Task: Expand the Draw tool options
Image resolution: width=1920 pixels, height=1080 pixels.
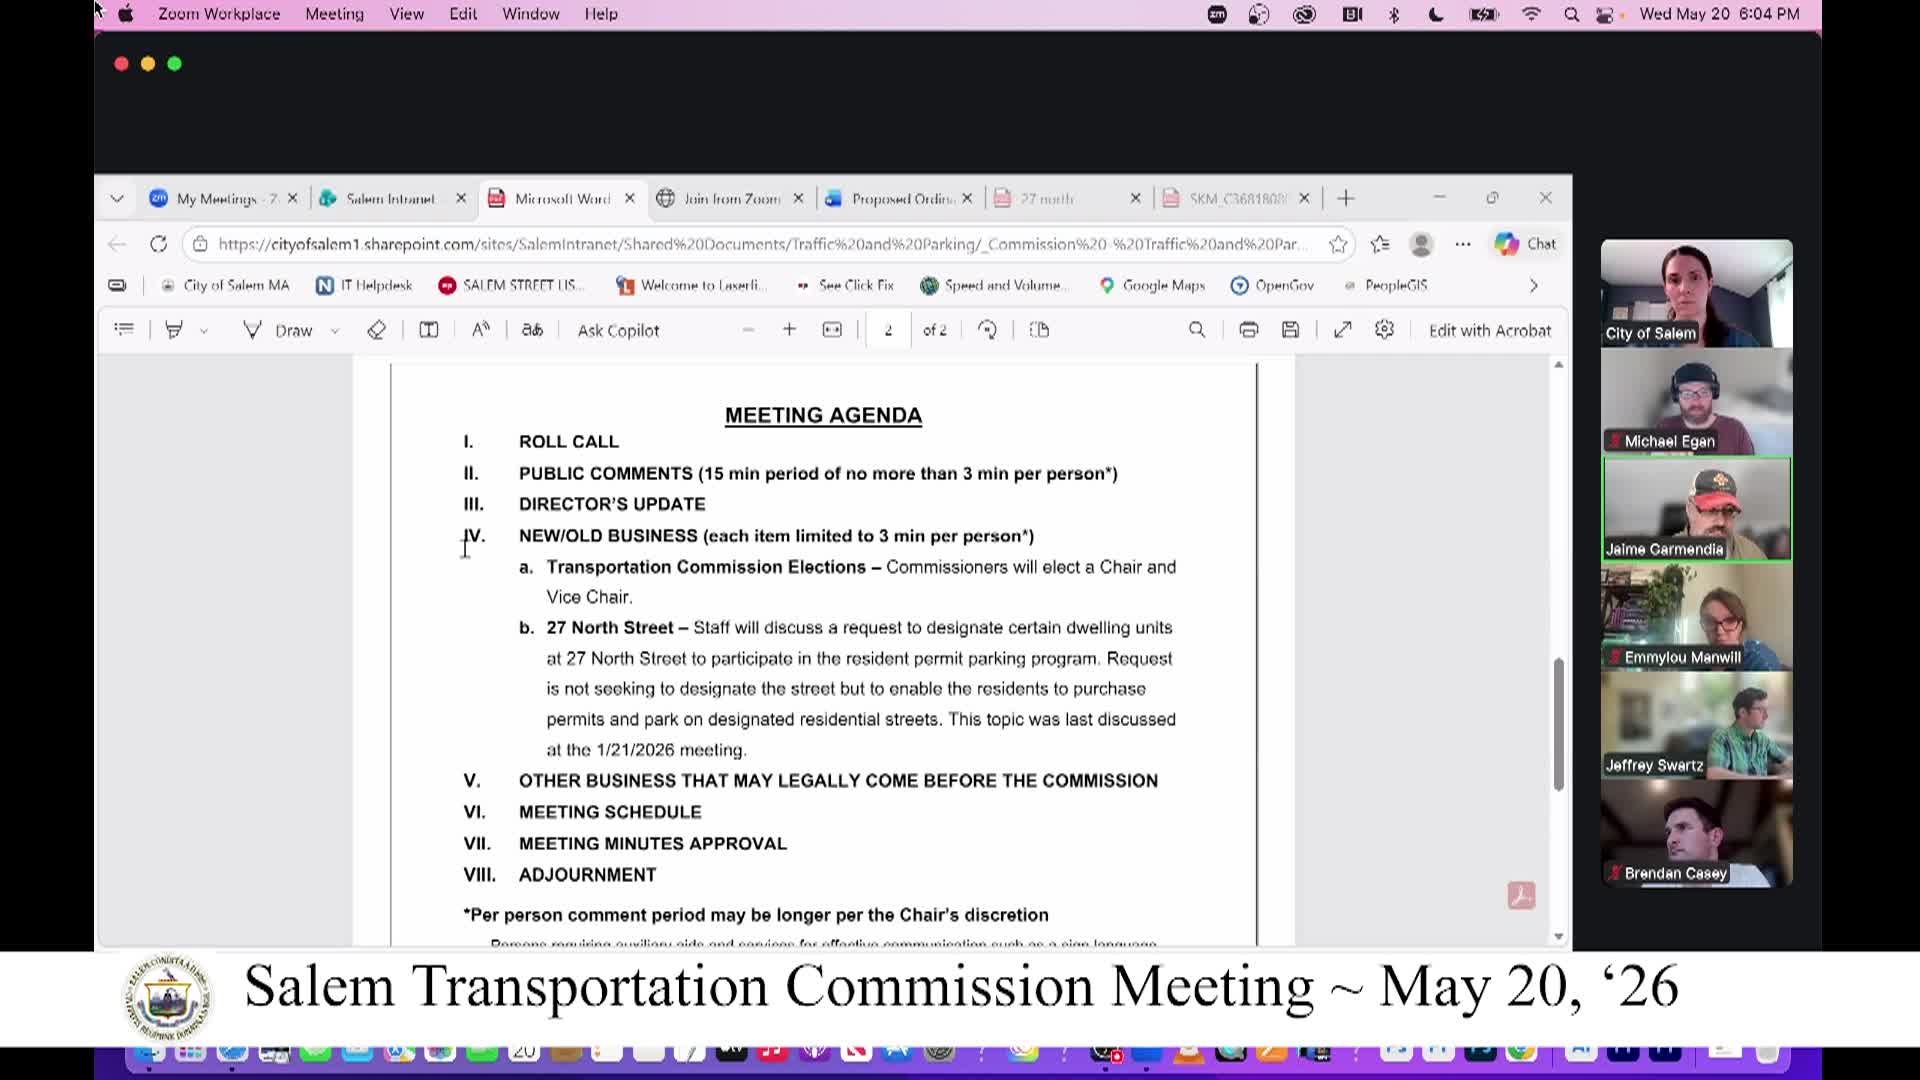Action: pyautogui.click(x=335, y=331)
